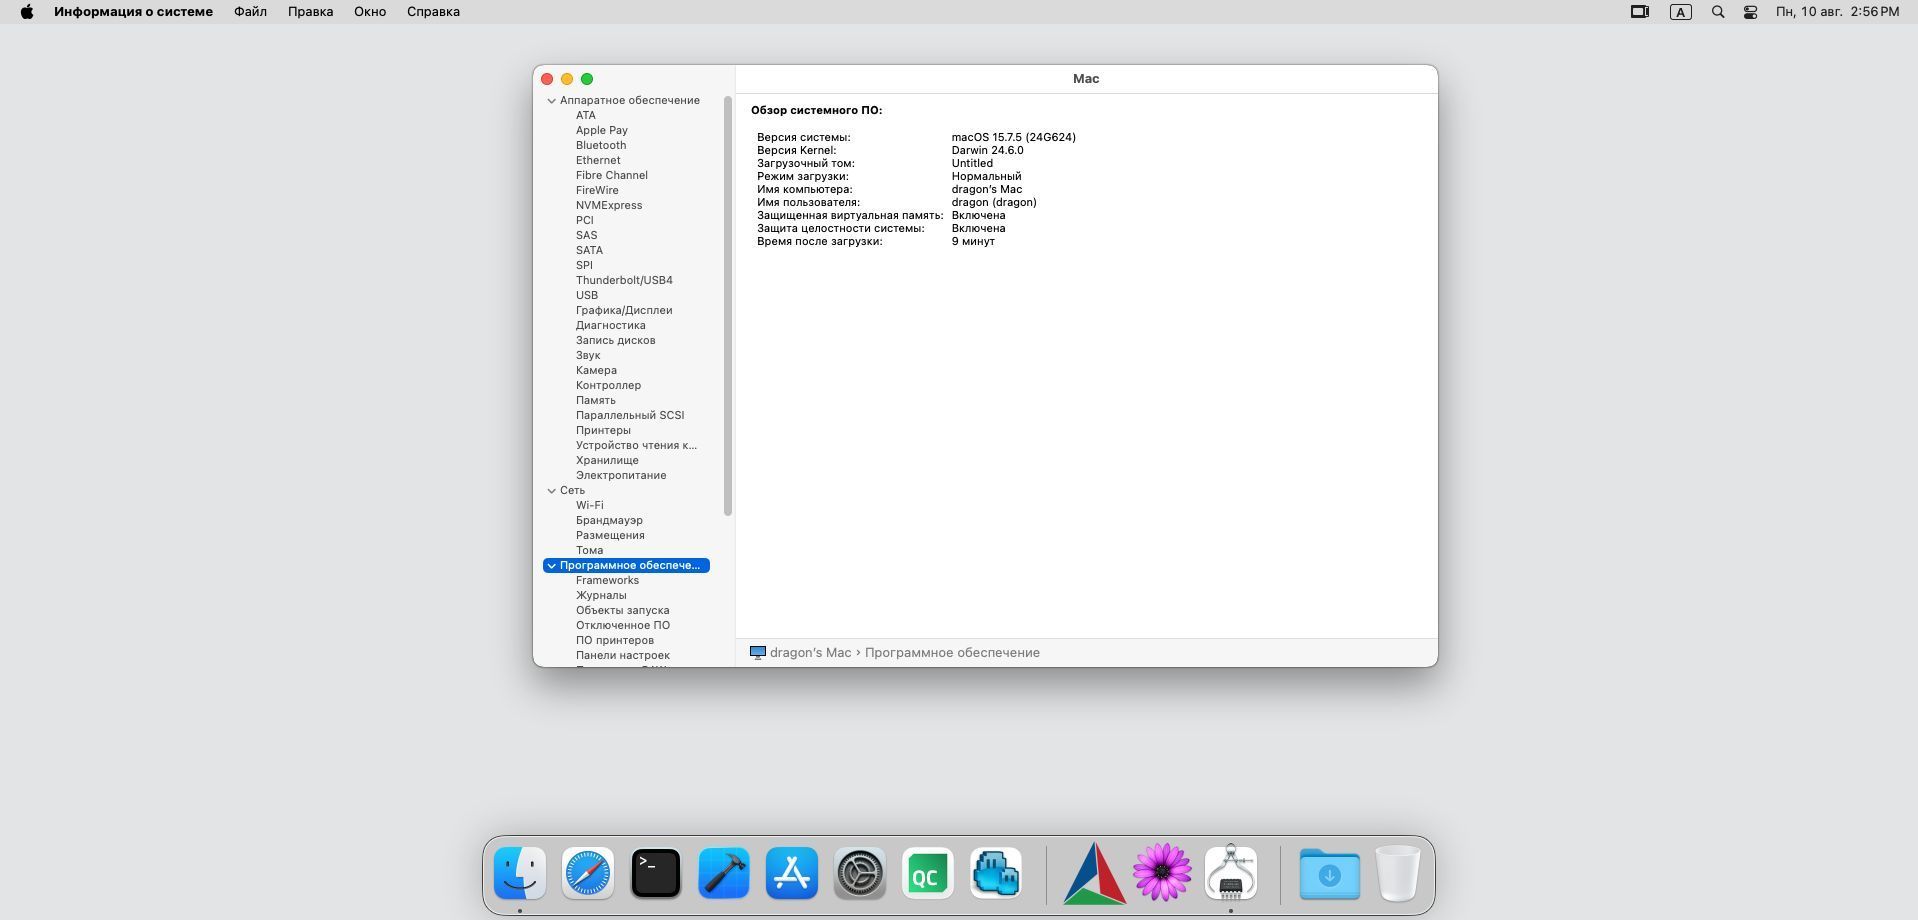
Task: Click the Darwin 24.6.0 kernel value
Action: tap(987, 151)
